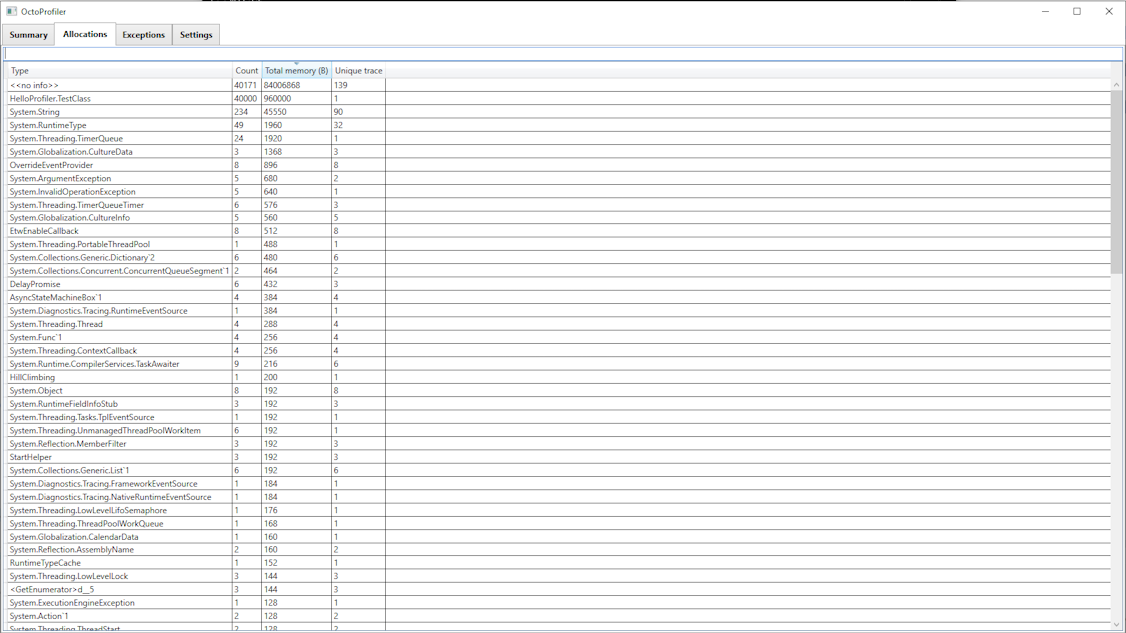
Task: Select the DelayPromise row
Action: point(559,284)
